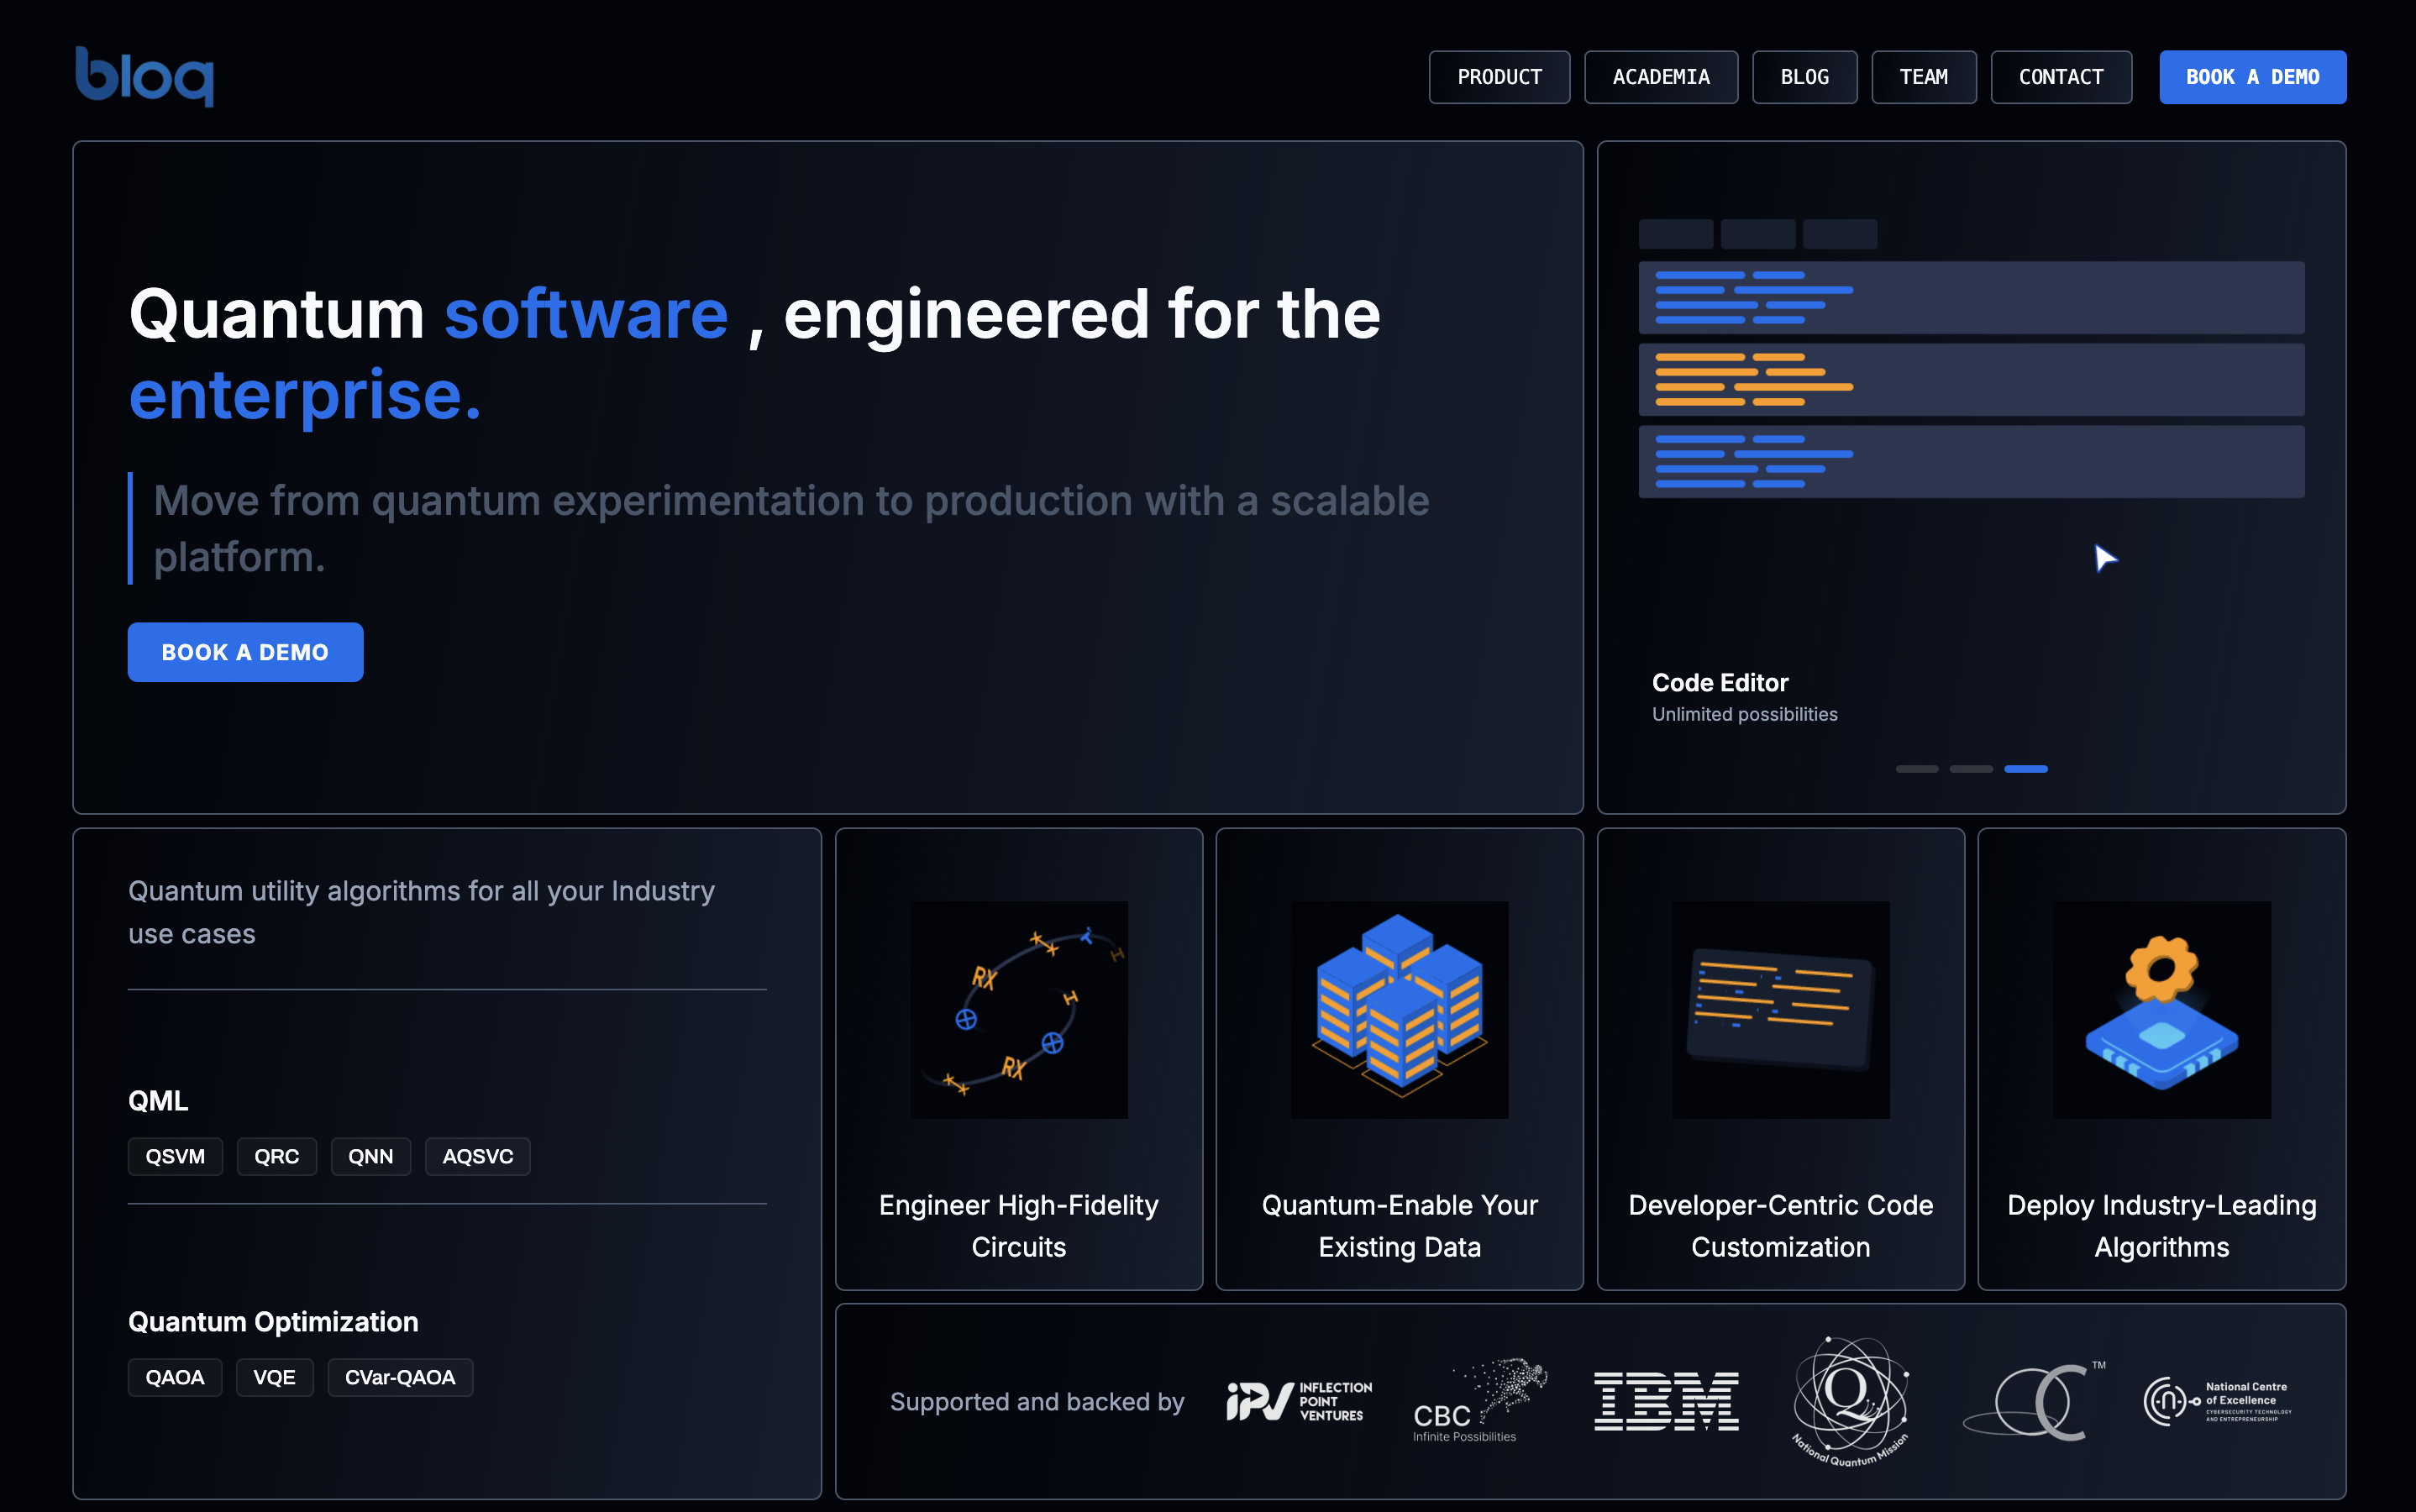The height and width of the screenshot is (1512, 2416).
Task: Click the Inflection Point Ventures logo
Action: [x=1299, y=1401]
